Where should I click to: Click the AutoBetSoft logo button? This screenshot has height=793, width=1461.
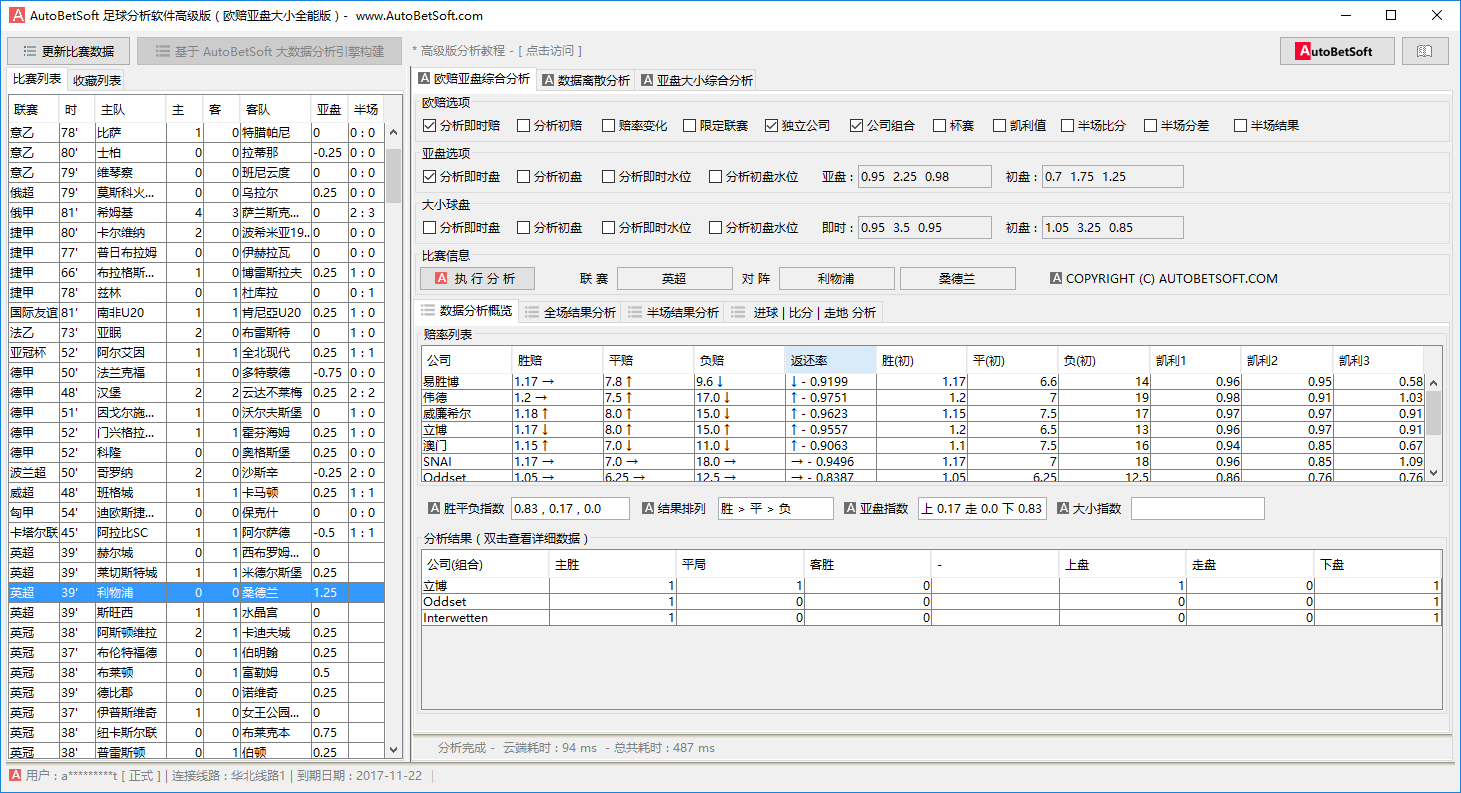point(1337,51)
